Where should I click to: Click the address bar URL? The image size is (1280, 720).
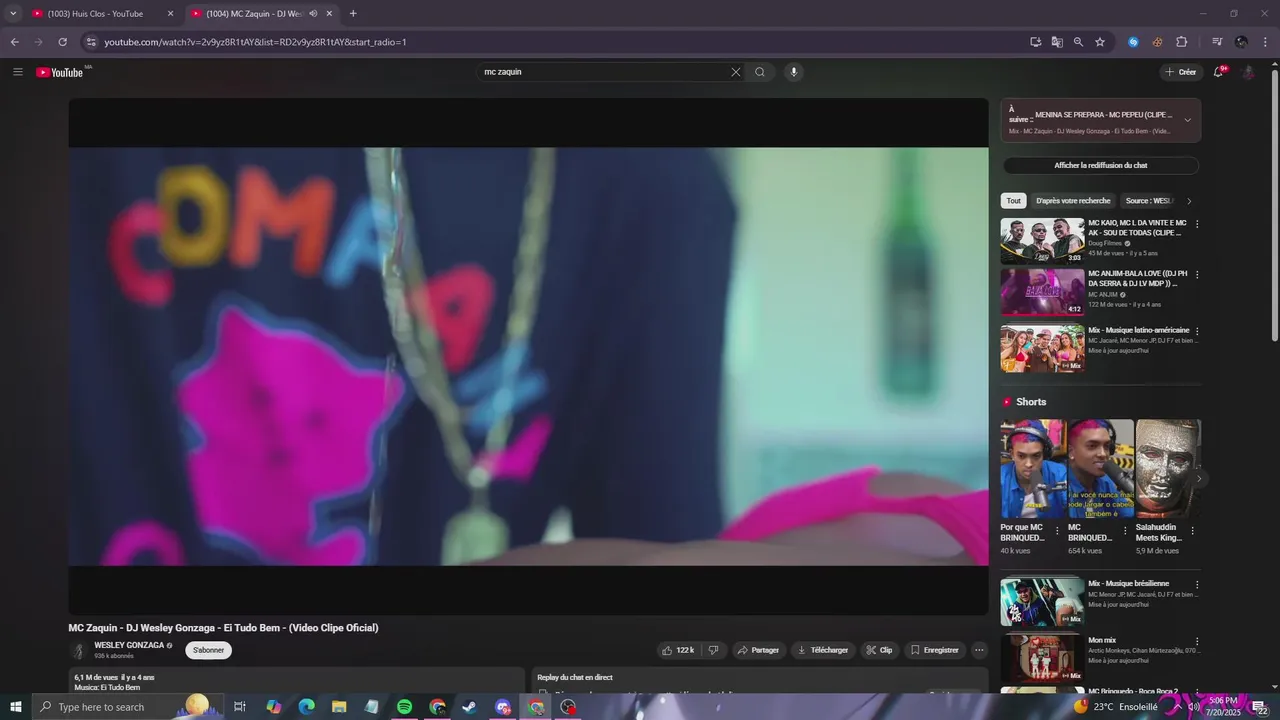[256, 42]
